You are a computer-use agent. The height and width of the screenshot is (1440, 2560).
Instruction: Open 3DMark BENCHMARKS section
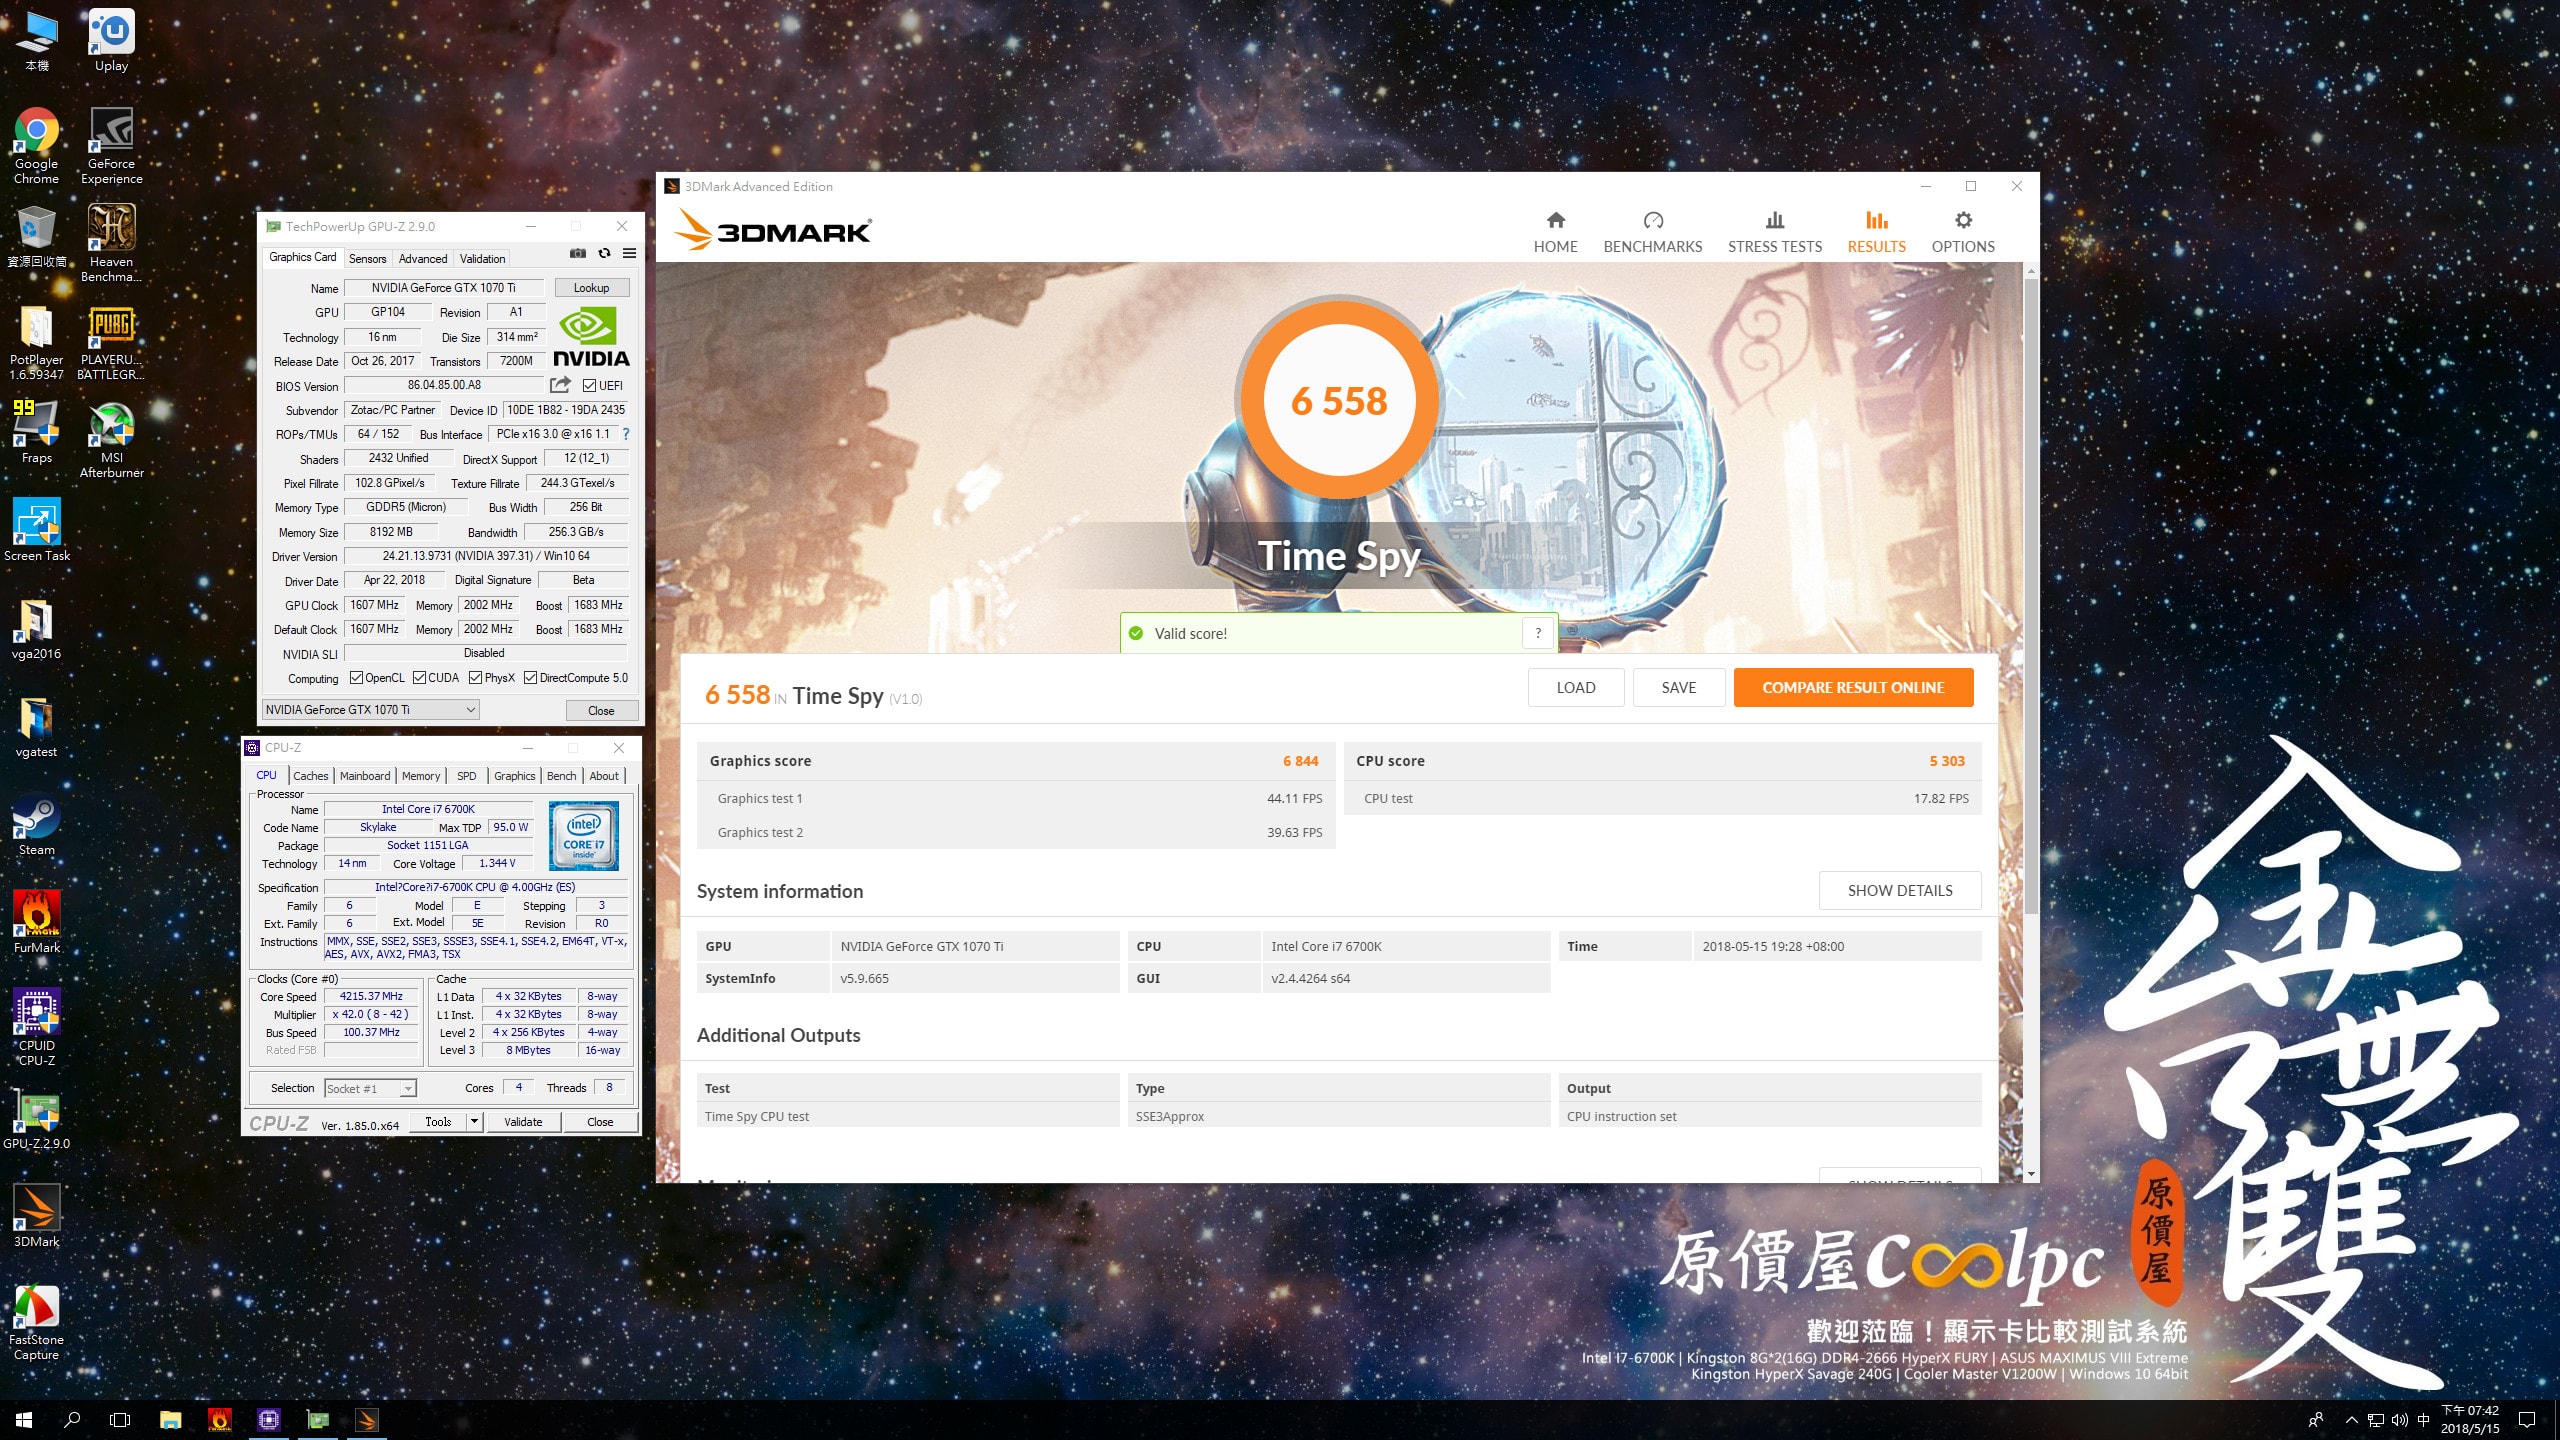1652,233
